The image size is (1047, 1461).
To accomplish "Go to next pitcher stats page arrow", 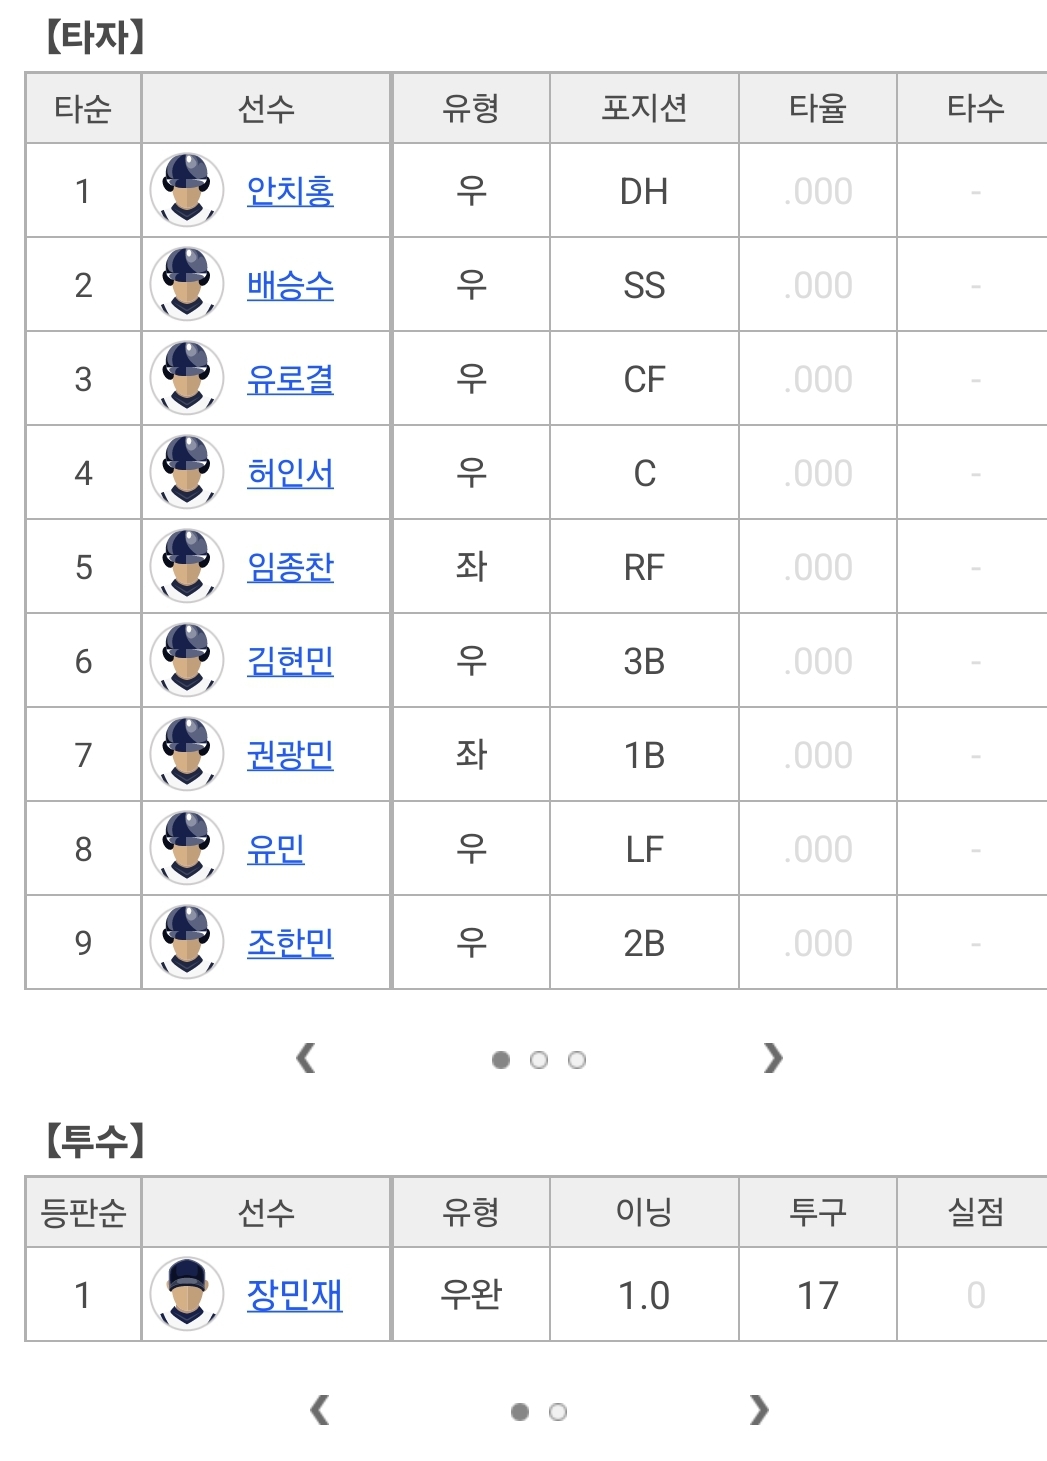I will (759, 1410).
